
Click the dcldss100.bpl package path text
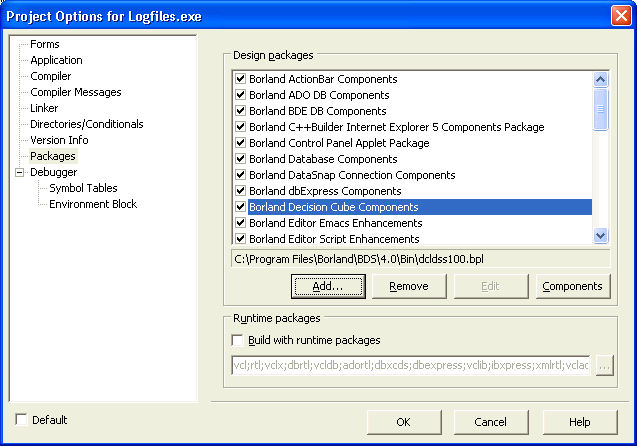359,259
